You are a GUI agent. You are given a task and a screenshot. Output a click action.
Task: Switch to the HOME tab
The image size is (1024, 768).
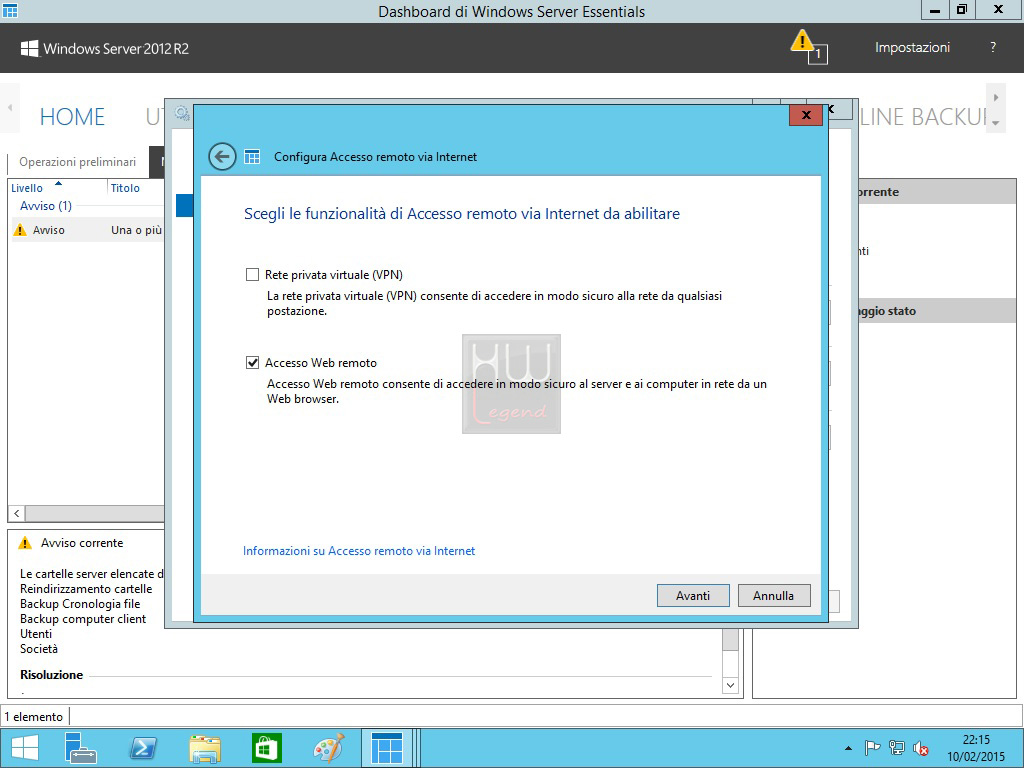(72, 117)
